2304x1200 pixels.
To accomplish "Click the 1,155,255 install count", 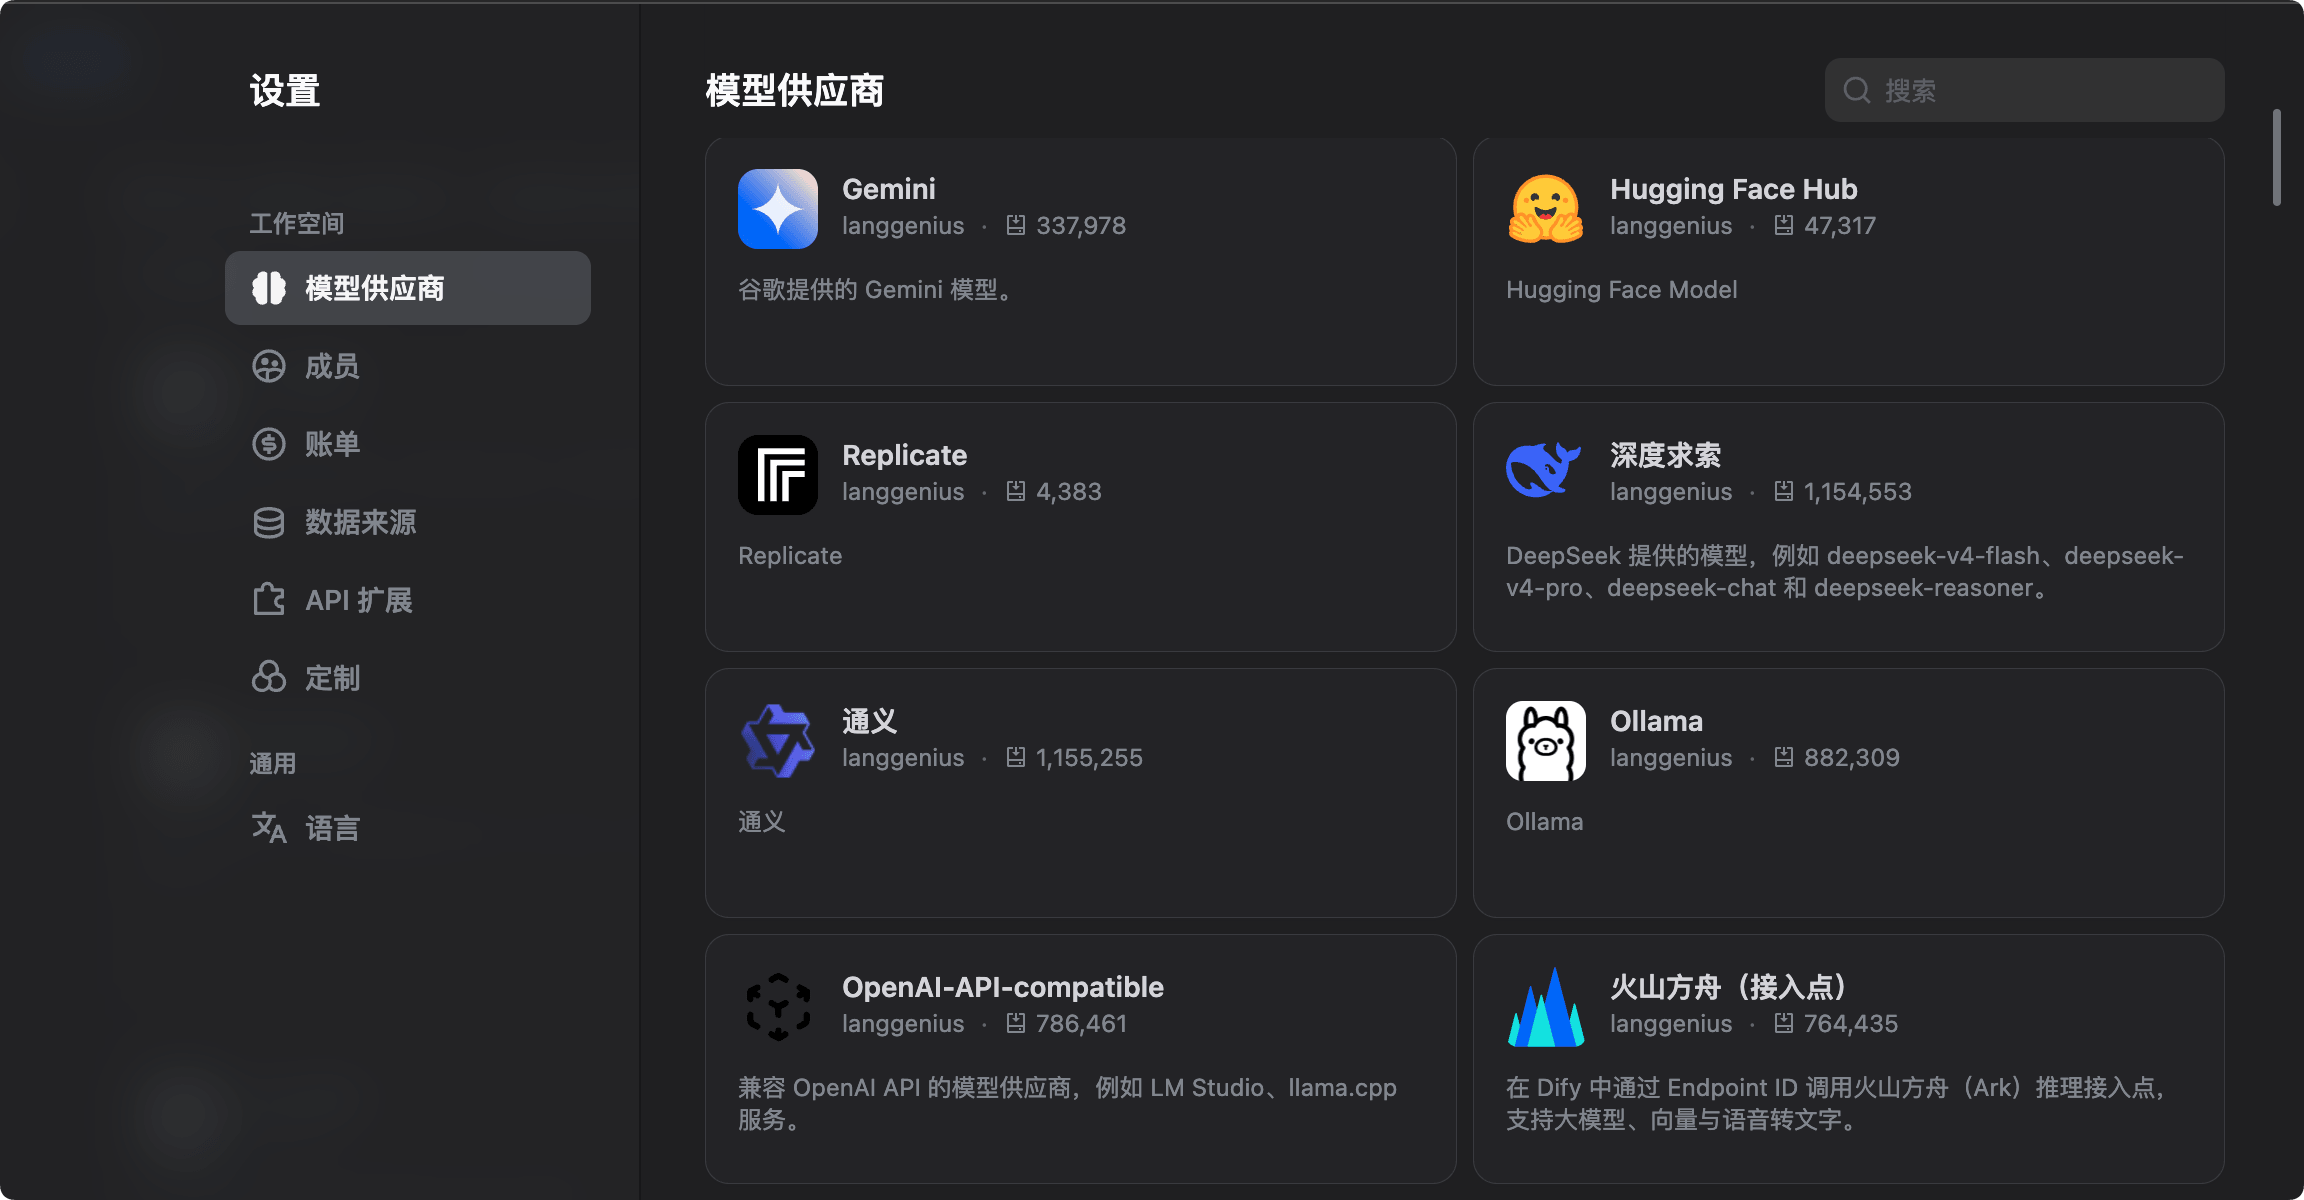I will click(x=1089, y=757).
